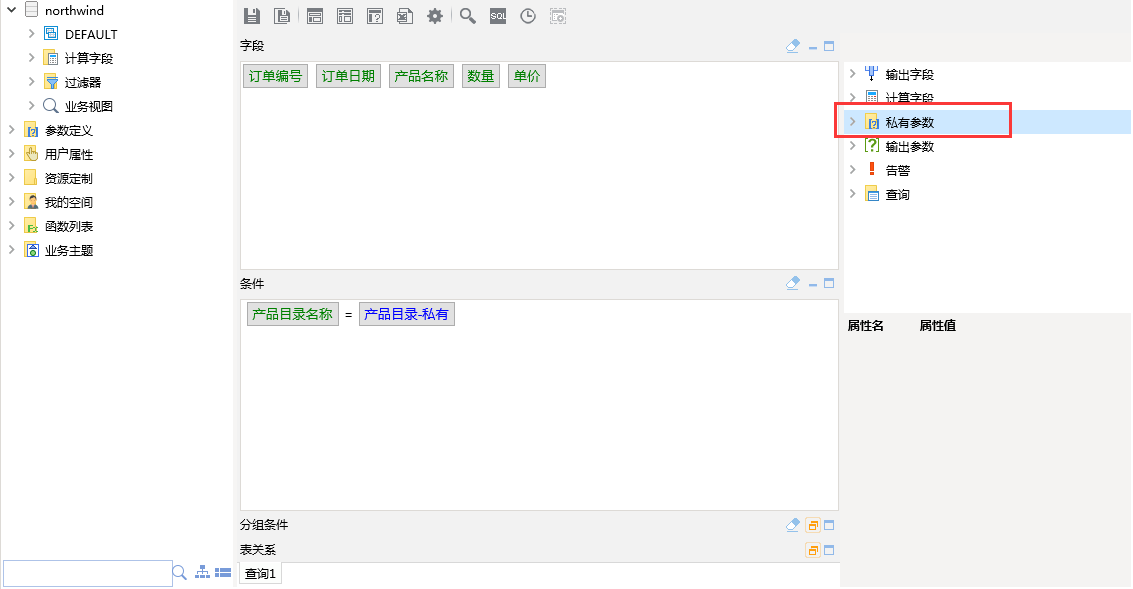
Task: Clear the 分组条件 area with eraser icon
Action: (793, 525)
